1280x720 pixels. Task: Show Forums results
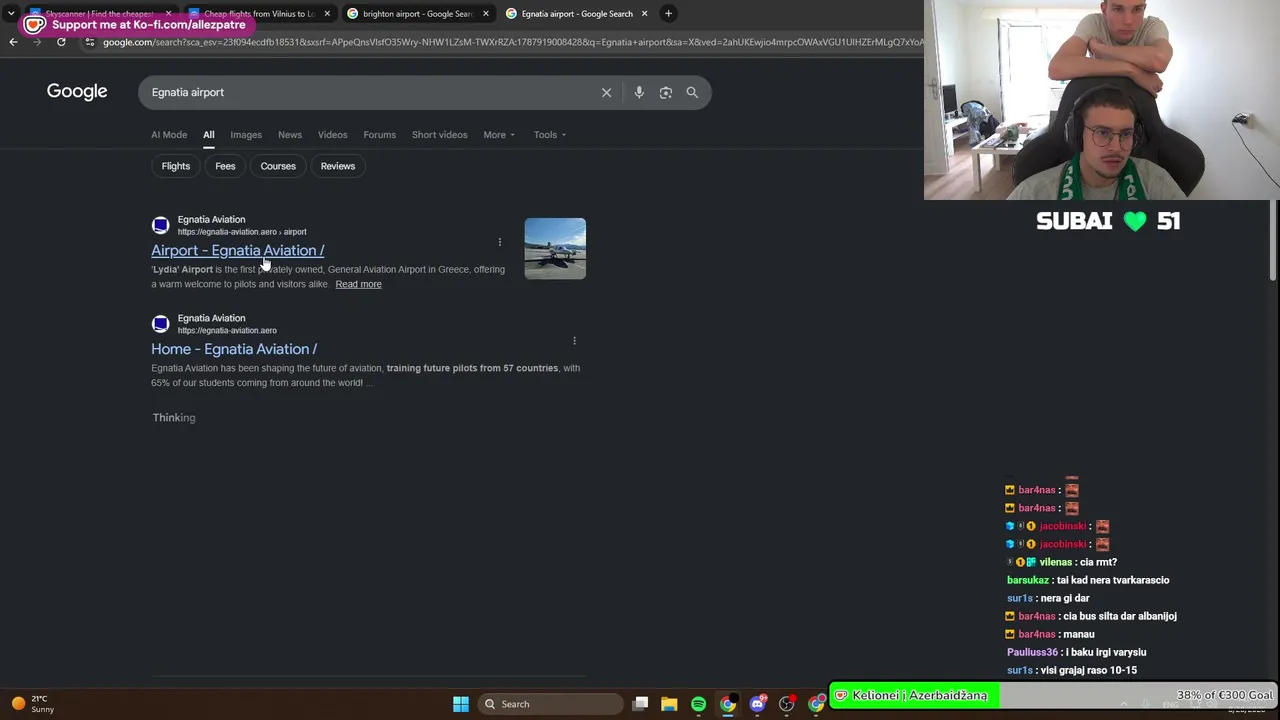point(380,135)
